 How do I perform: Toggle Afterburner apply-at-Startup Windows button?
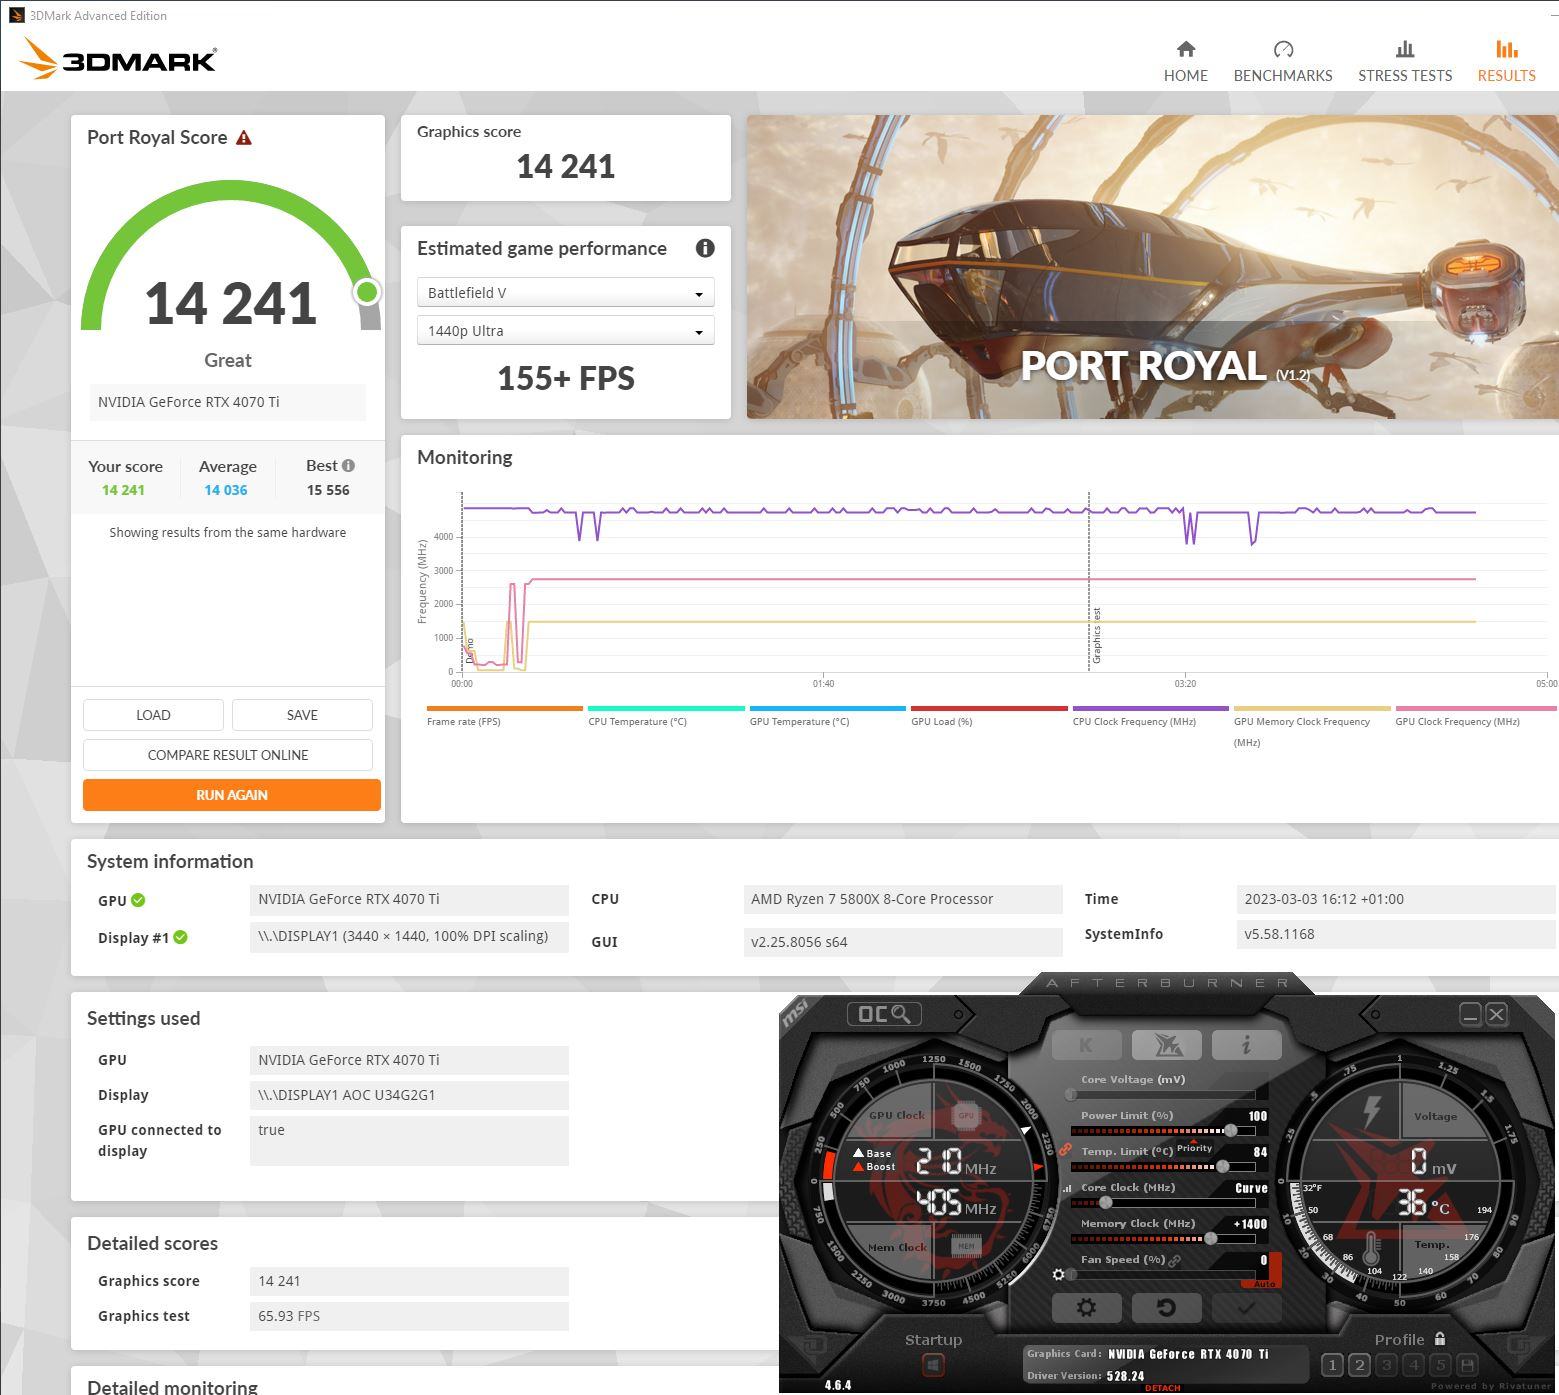click(933, 1363)
